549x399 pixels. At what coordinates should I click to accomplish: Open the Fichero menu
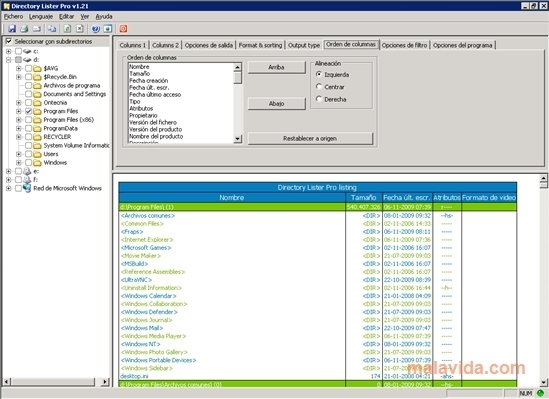click(13, 16)
